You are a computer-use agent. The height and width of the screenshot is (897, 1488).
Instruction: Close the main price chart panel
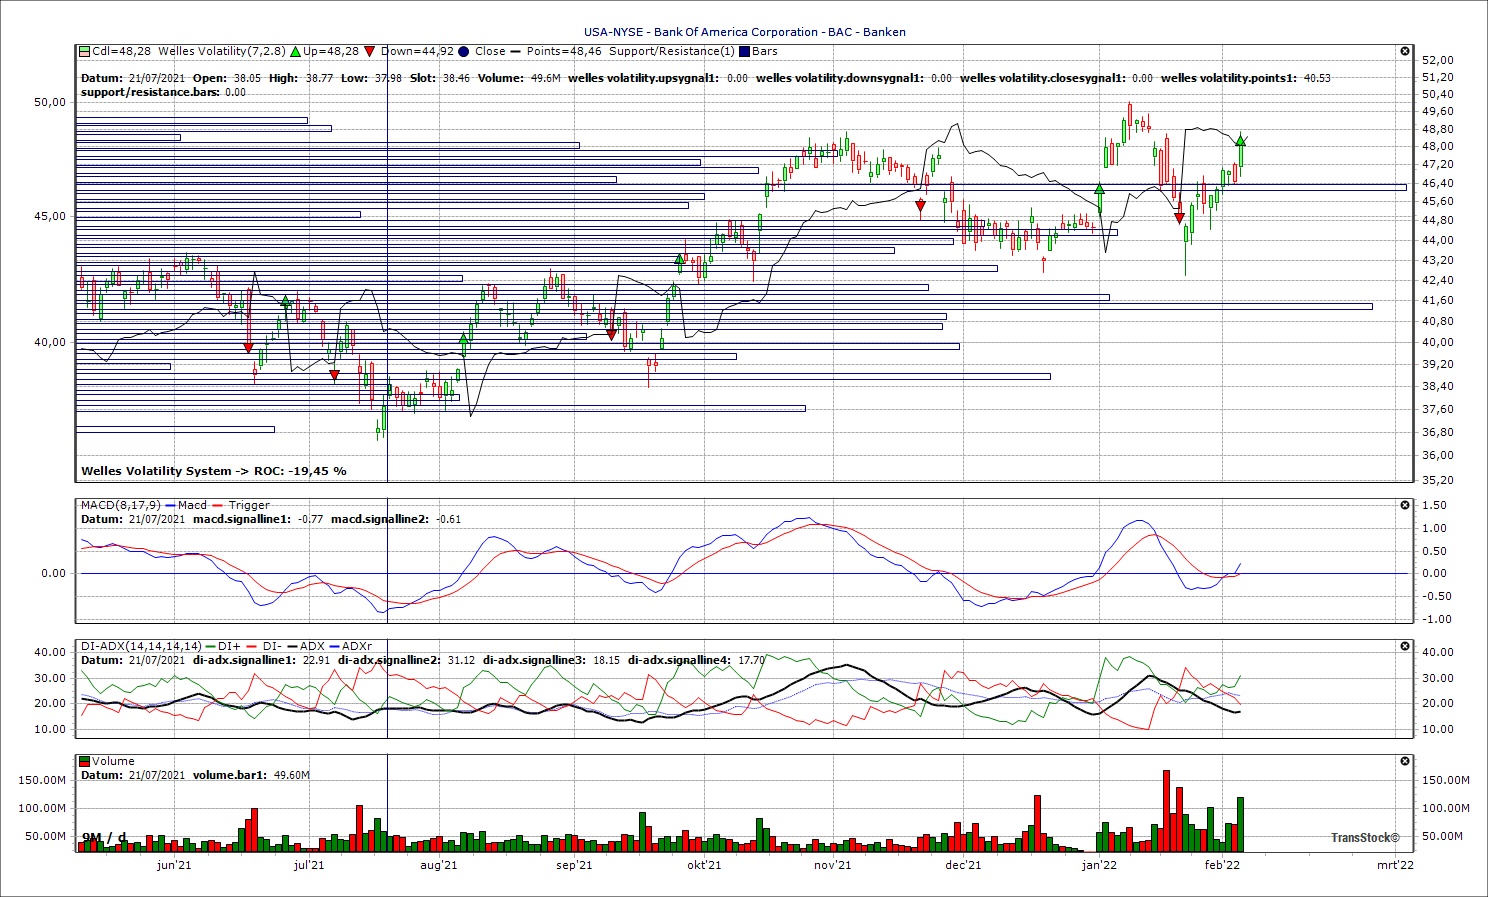click(x=1405, y=51)
